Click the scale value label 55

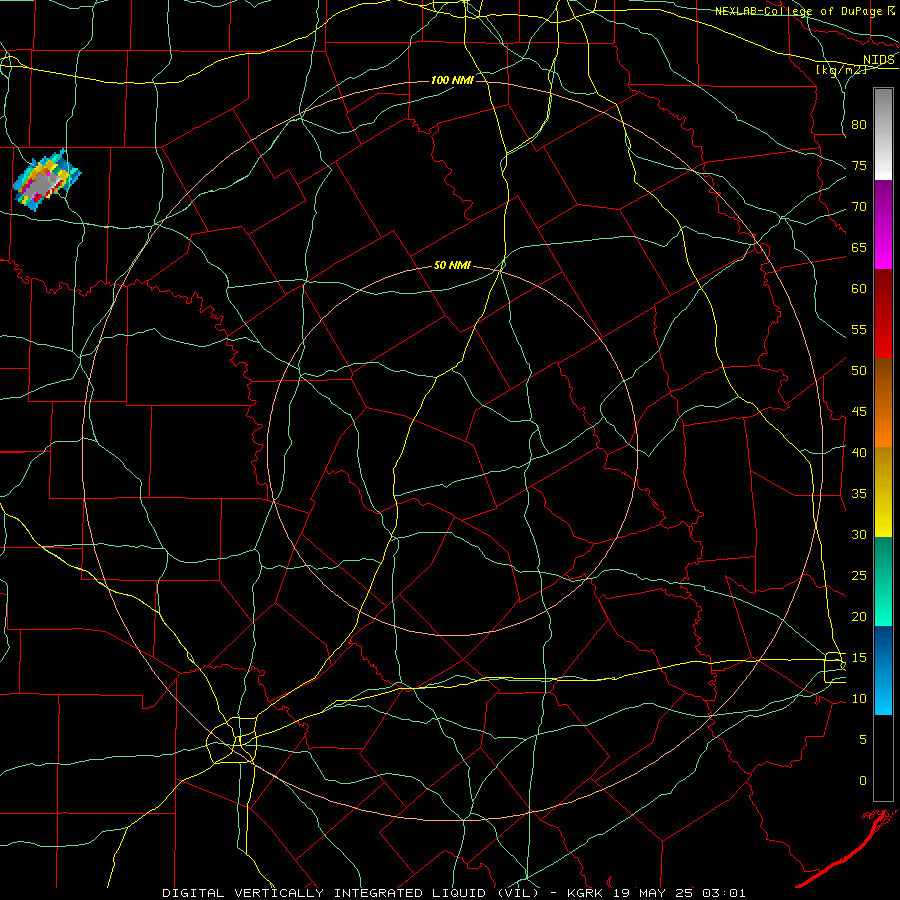pyautogui.click(x=859, y=329)
